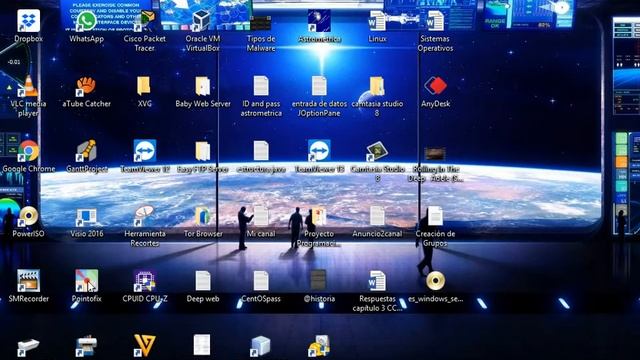Viewport: 640px width, 360px height.
Task: Select the XVG folder
Action: pos(144,91)
